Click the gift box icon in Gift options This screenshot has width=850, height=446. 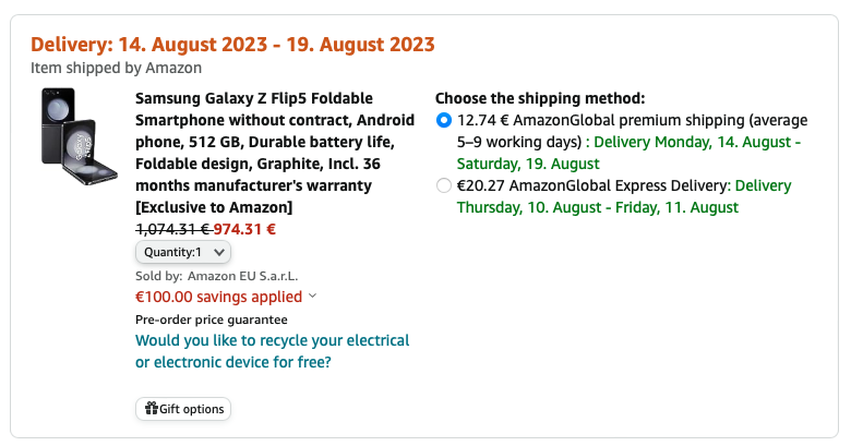151,409
